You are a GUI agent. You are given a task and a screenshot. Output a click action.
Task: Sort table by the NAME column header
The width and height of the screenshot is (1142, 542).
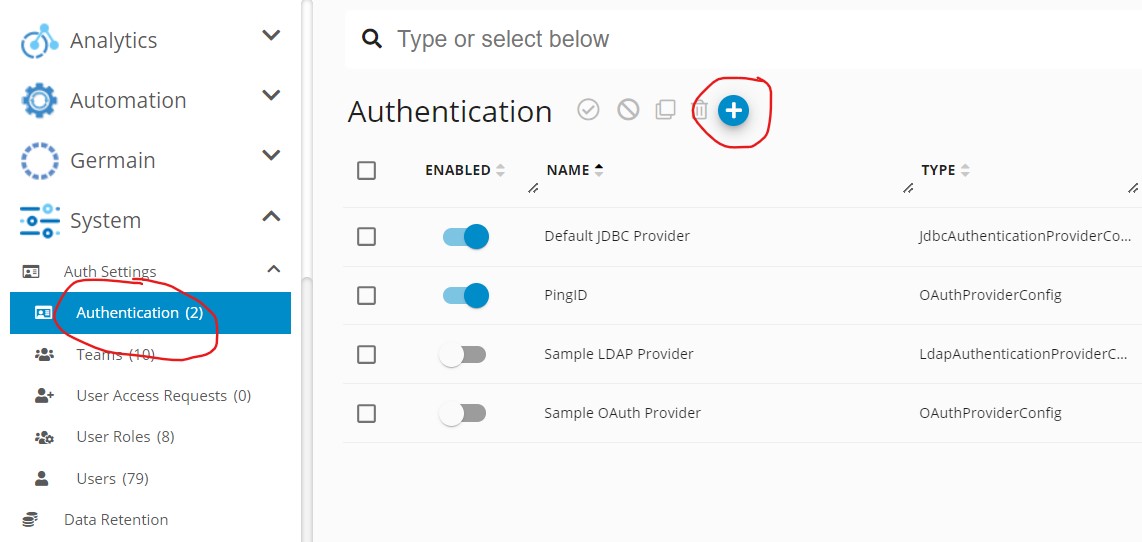568,170
